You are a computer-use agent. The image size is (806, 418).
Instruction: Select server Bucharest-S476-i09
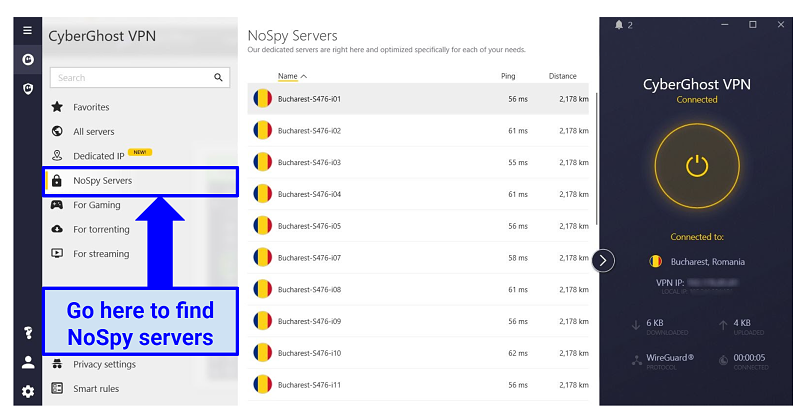[x=418, y=321]
